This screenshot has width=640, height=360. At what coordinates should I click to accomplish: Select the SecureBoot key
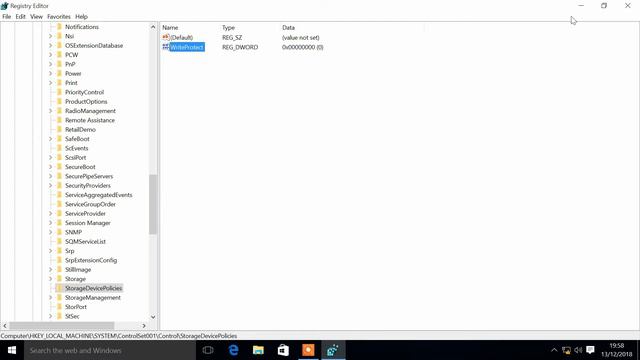tap(80, 167)
